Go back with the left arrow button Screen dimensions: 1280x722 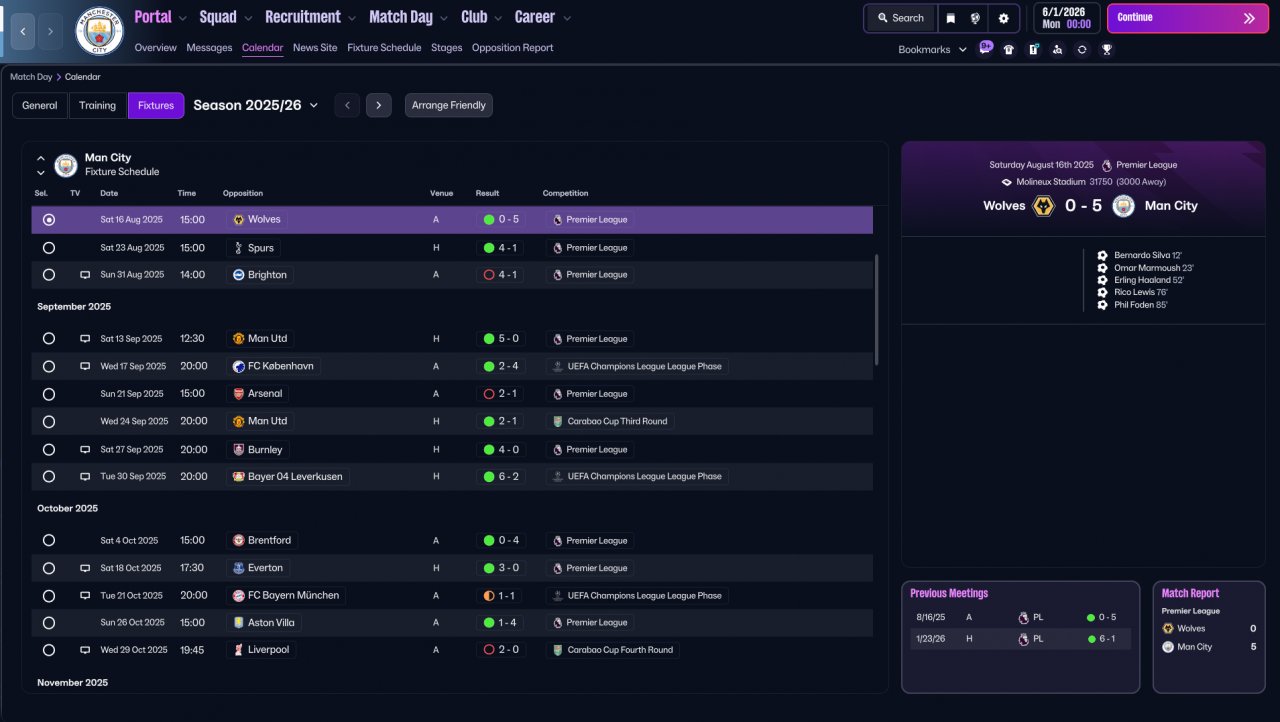pyautogui.click(x=23, y=31)
